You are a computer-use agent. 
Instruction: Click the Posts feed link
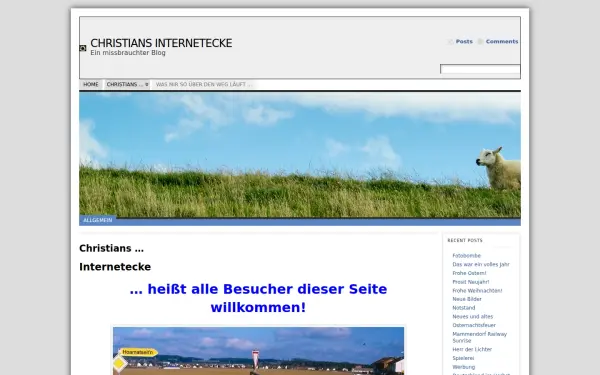coord(464,41)
